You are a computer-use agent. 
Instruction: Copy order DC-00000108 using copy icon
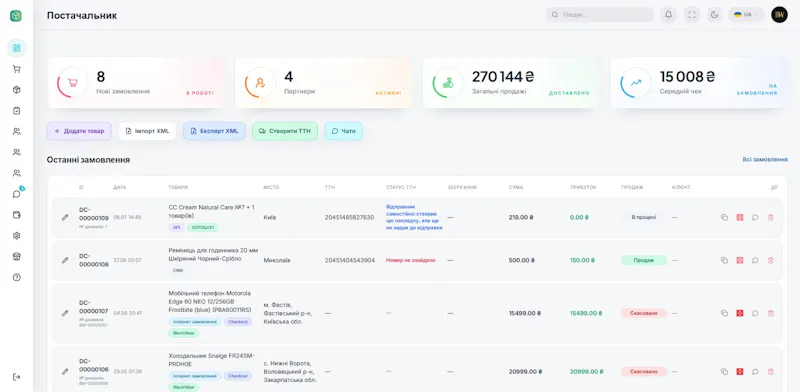point(724,260)
